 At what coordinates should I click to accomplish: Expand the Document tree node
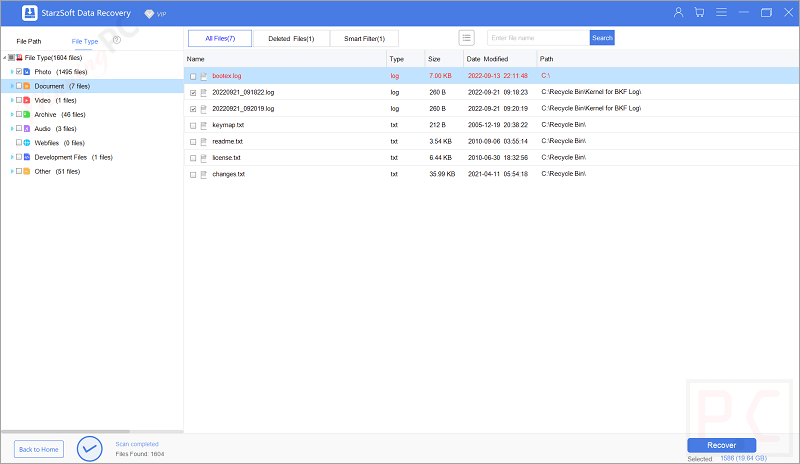12,86
